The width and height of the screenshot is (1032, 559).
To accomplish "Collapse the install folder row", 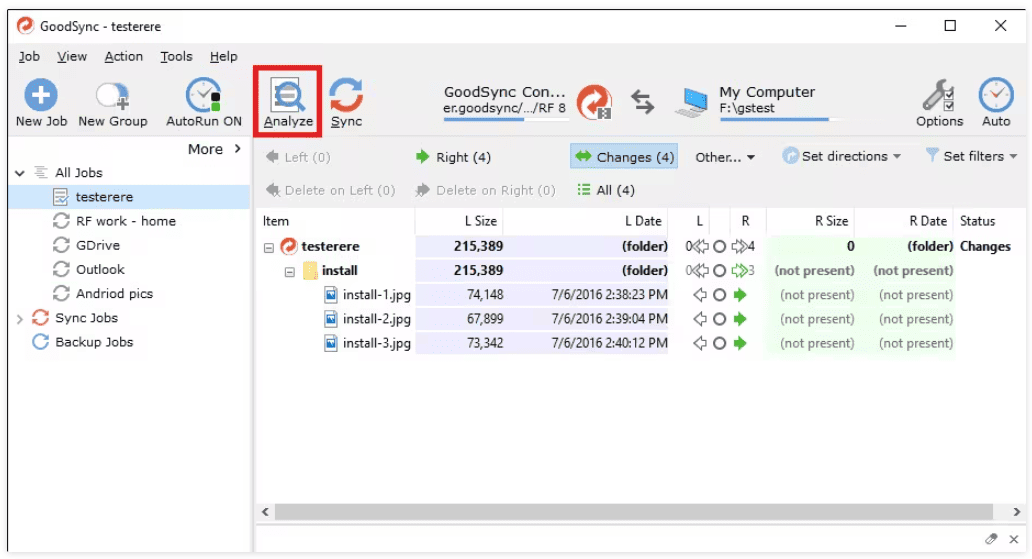I will click(x=290, y=272).
